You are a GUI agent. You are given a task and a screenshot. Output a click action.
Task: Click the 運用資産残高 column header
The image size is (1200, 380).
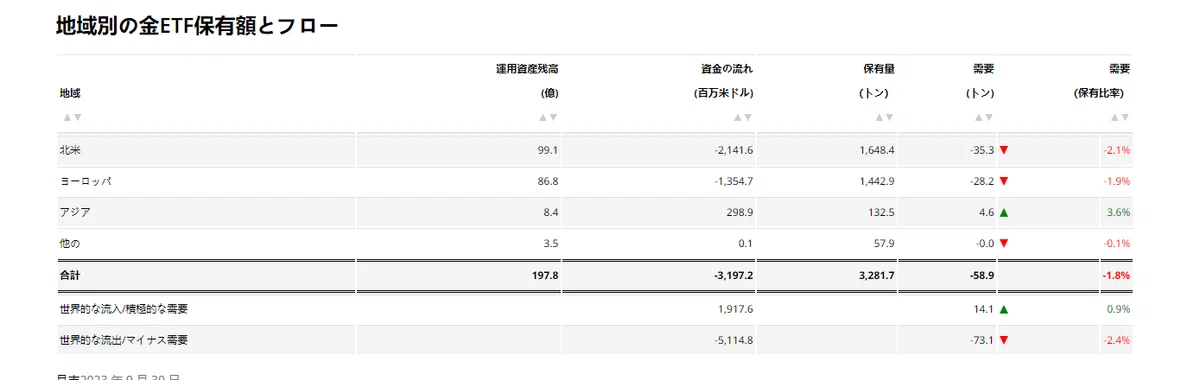(x=527, y=69)
